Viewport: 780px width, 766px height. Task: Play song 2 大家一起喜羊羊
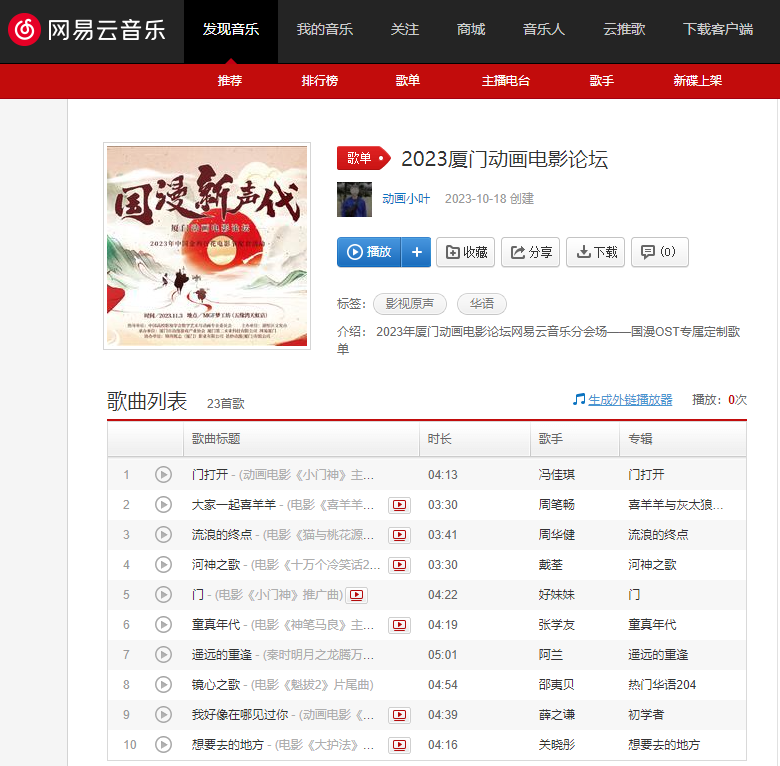(163, 505)
